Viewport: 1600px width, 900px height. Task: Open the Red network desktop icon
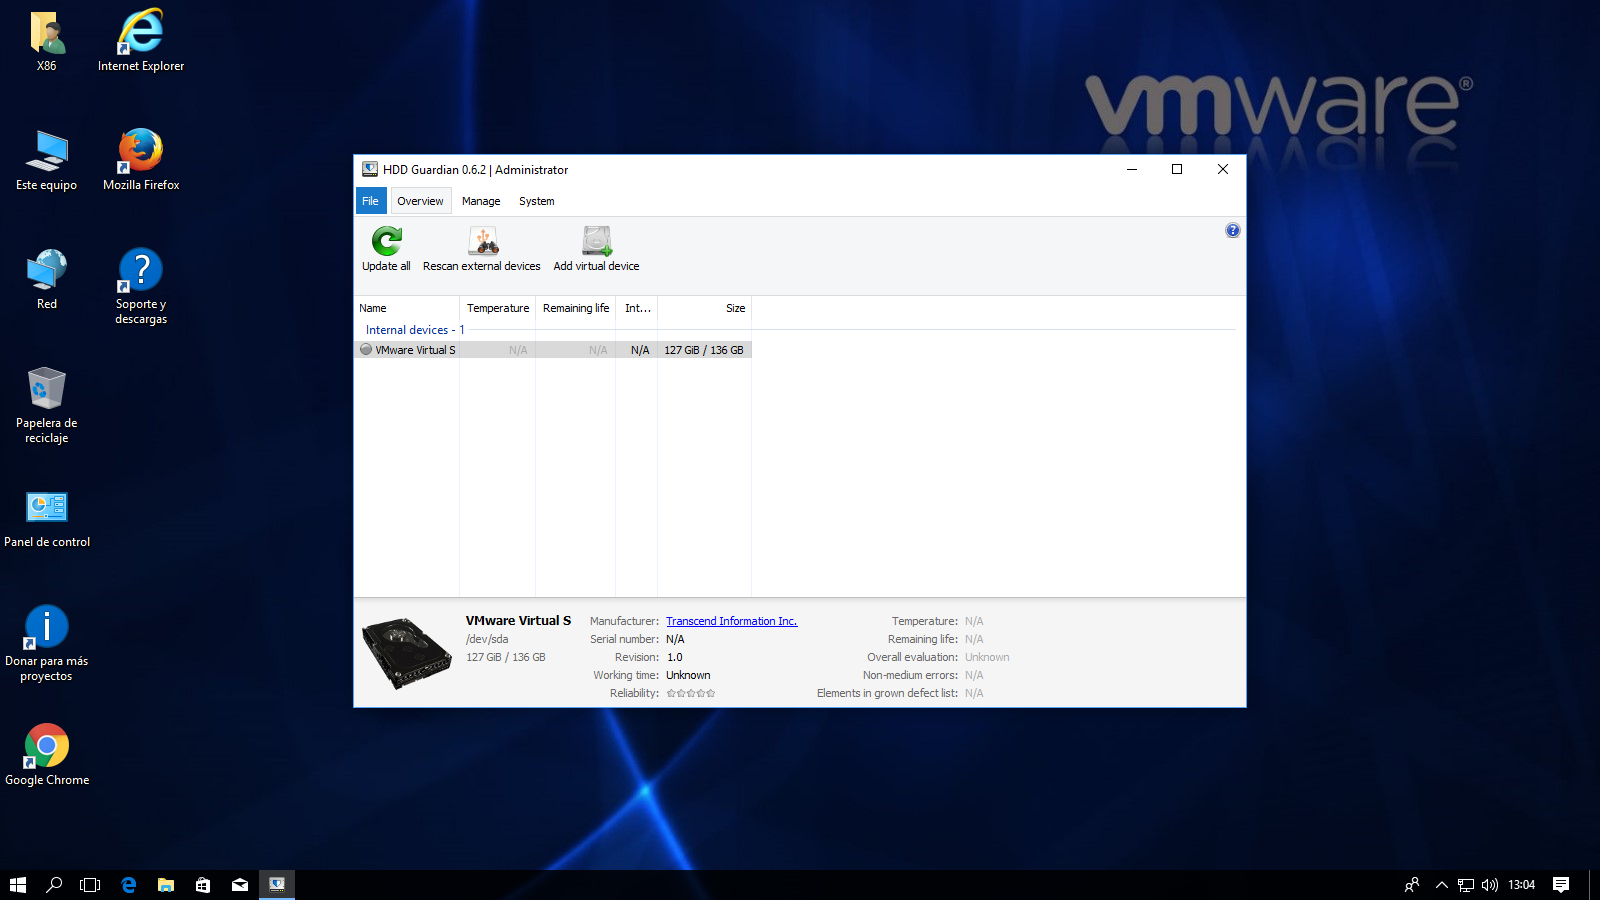pos(47,279)
